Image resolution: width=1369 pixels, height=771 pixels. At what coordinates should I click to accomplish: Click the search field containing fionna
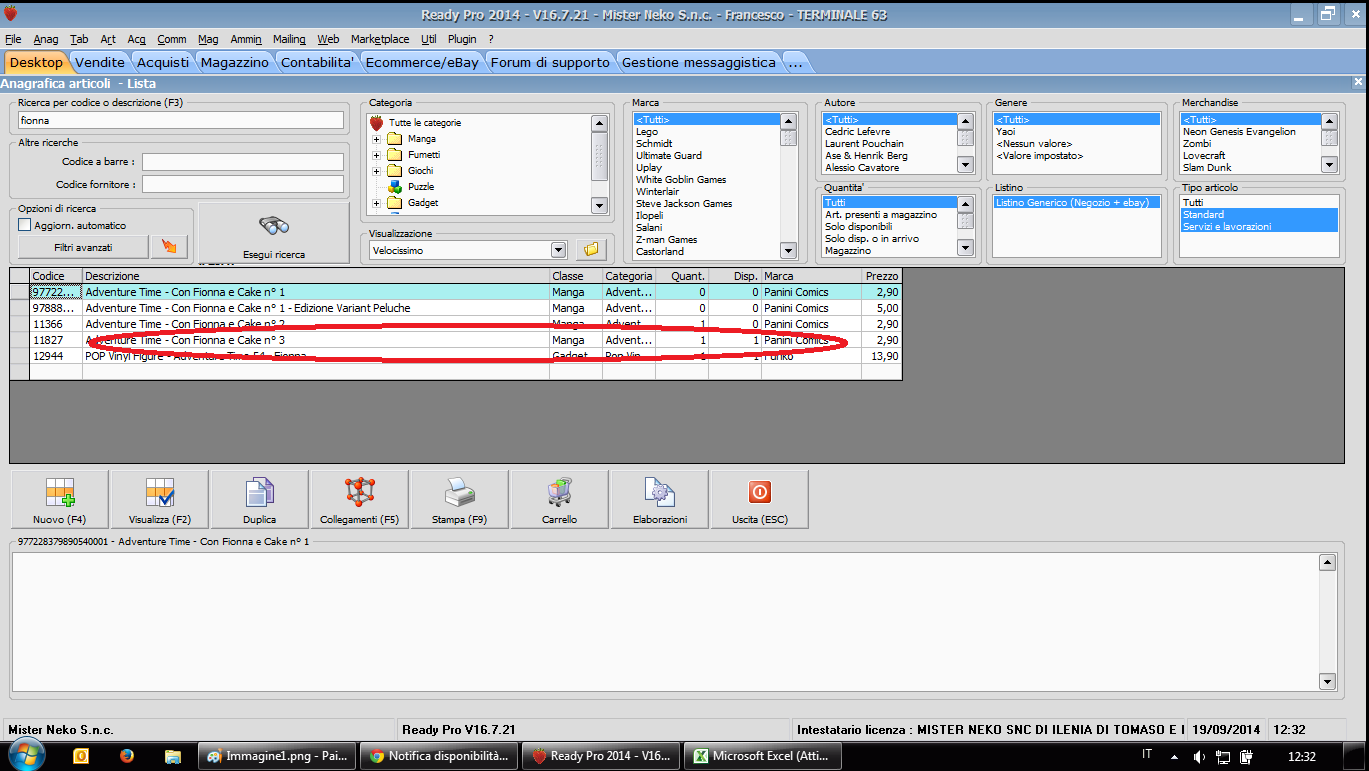coord(181,120)
